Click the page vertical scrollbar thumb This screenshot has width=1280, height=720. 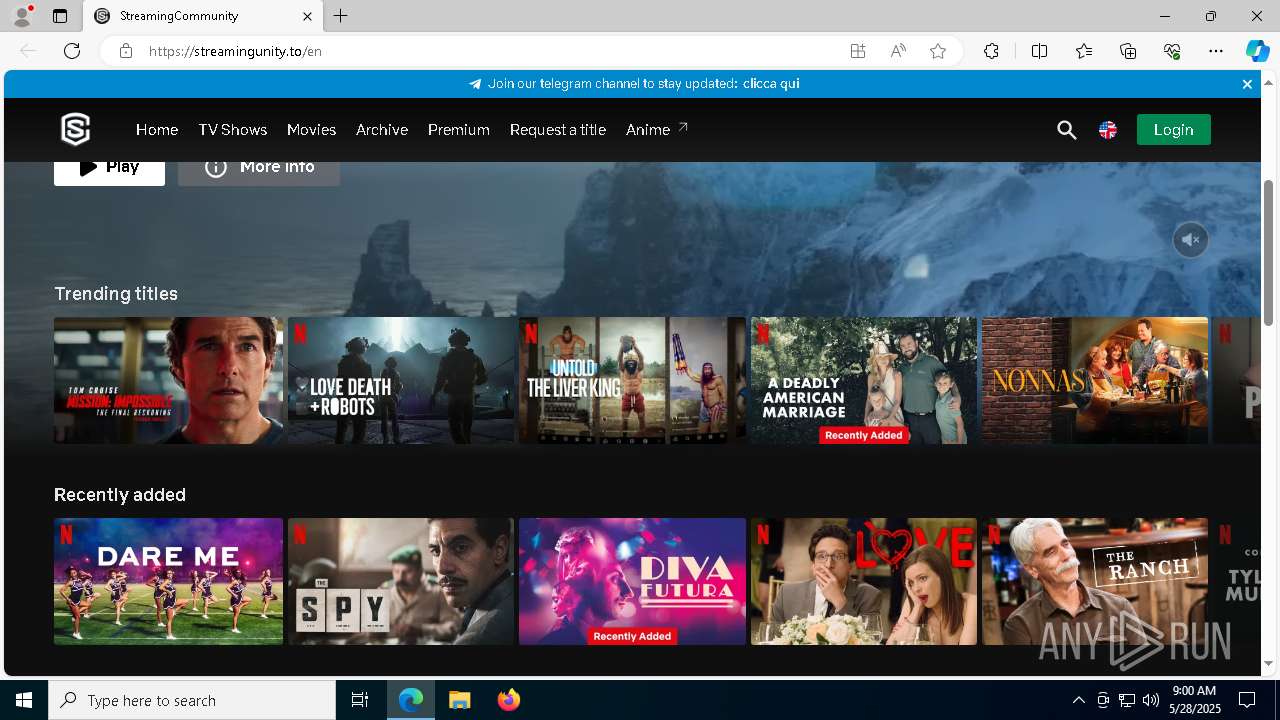(1268, 252)
